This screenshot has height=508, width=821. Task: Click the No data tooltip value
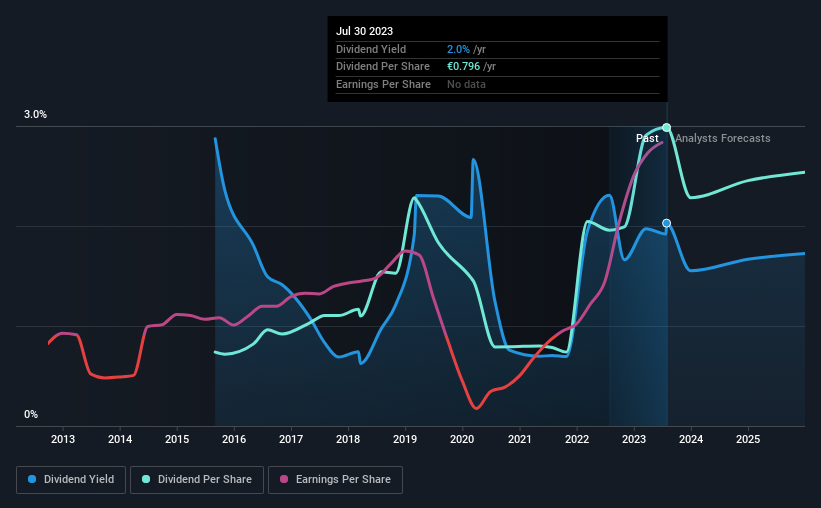[466, 84]
